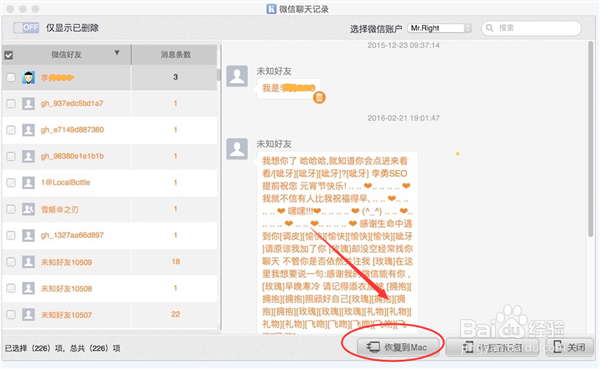Screen dimensions: 600x369
Task: Click the avatar icon for gh_937edc5bd1a7
Action: (28, 103)
